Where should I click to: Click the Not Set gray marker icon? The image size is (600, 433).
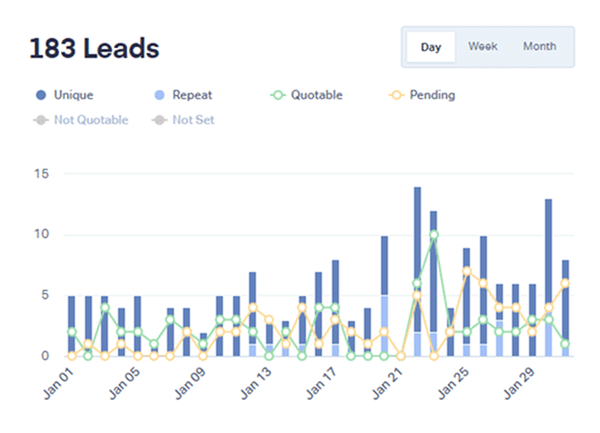tap(158, 120)
